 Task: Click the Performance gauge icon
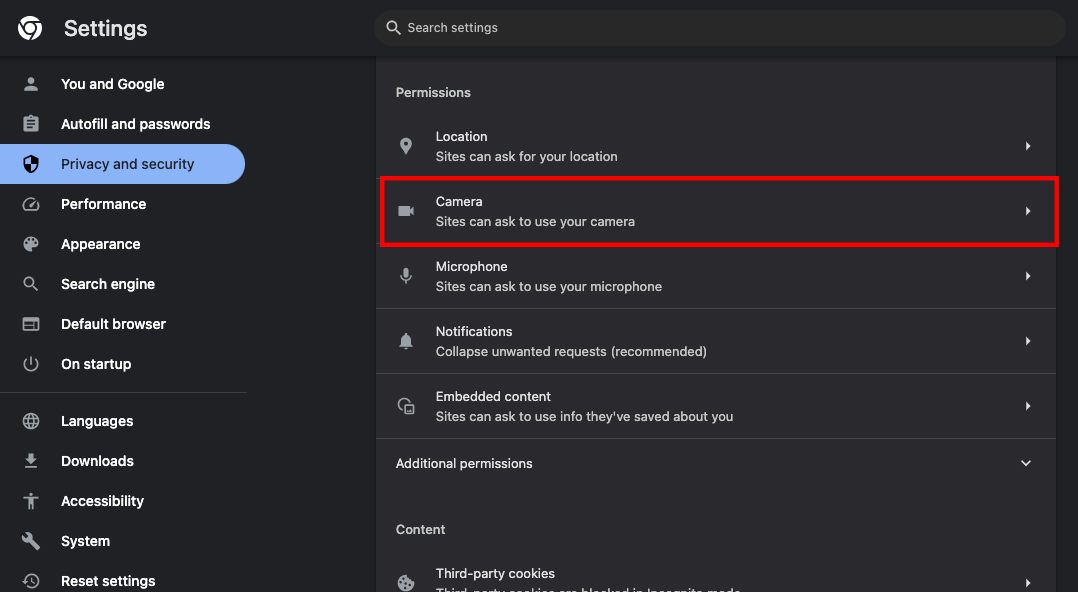click(31, 204)
